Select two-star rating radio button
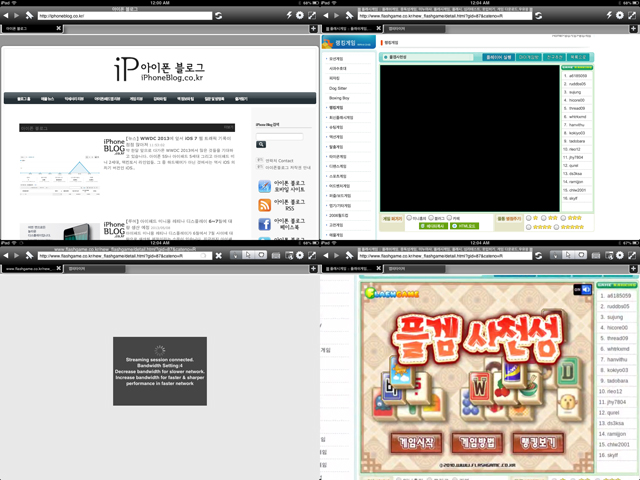Screen dimensions: 640x480 pos(544,218)
